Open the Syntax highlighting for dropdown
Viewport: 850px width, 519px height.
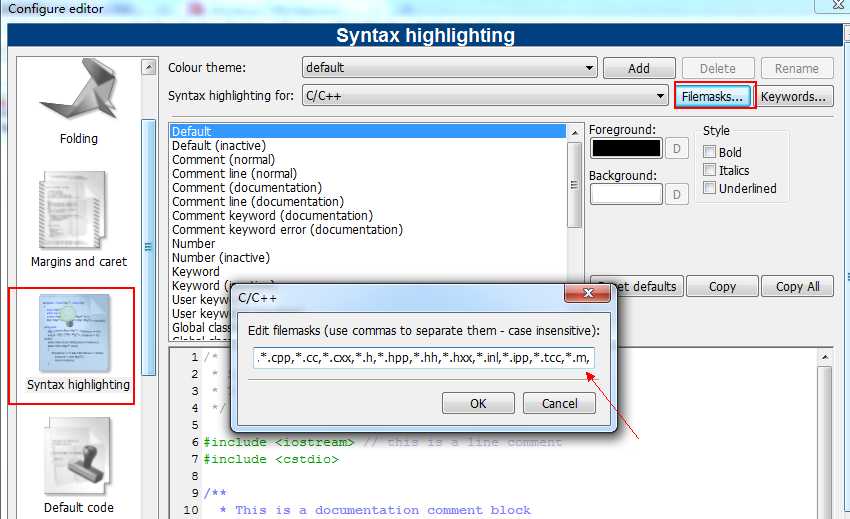click(485, 96)
